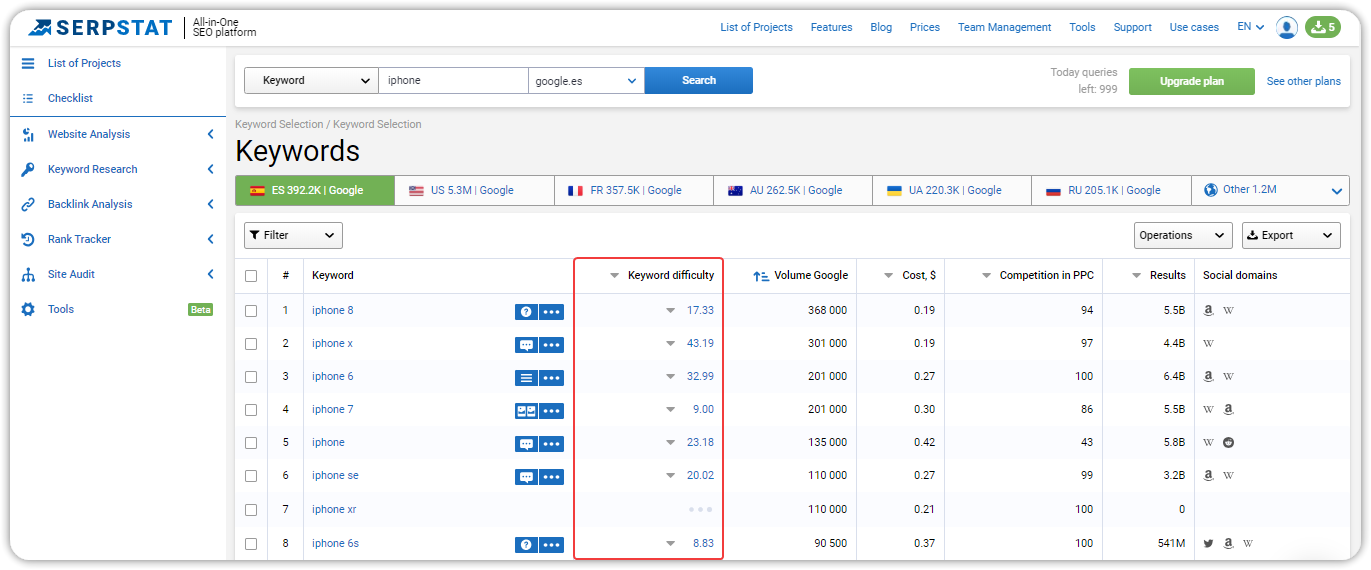This screenshot has height=570, width=1371.
Task: Click the list-lines icon for iphone 6
Action: pyautogui.click(x=526, y=377)
